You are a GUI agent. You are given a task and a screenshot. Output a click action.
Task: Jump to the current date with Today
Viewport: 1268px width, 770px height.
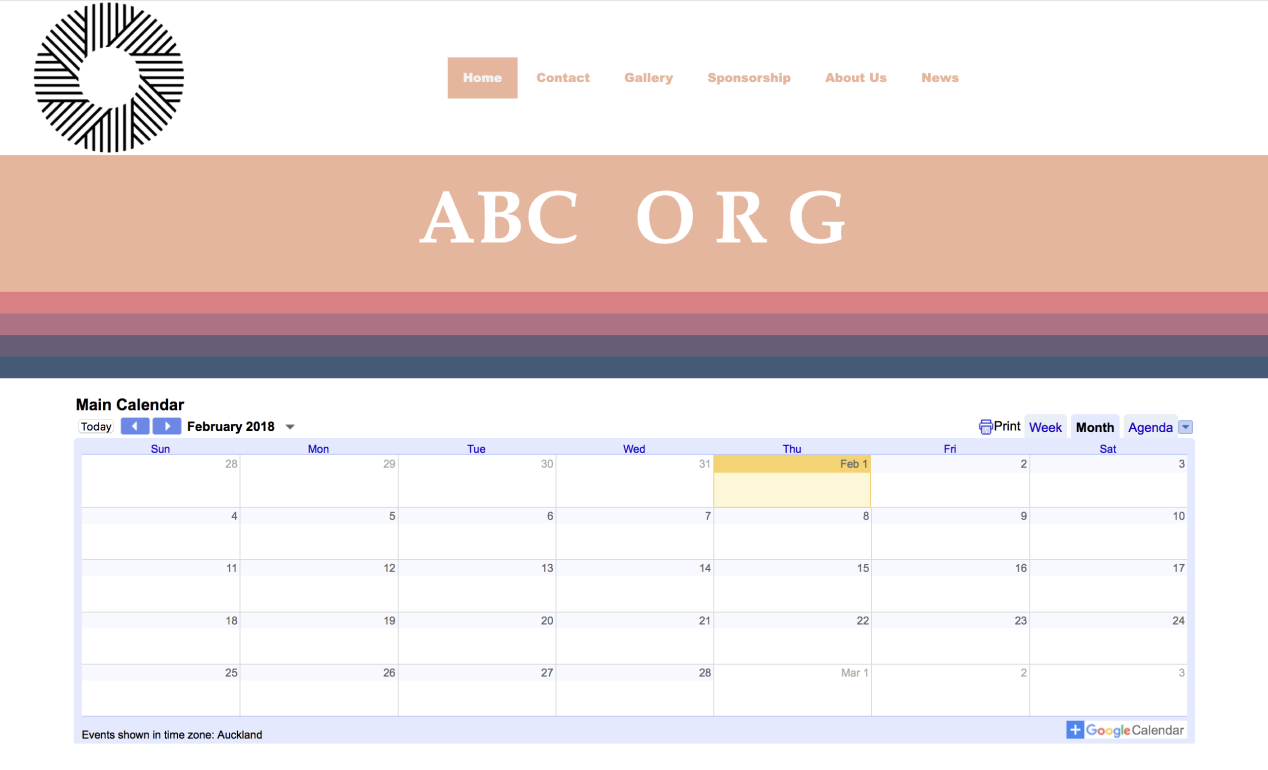97,427
